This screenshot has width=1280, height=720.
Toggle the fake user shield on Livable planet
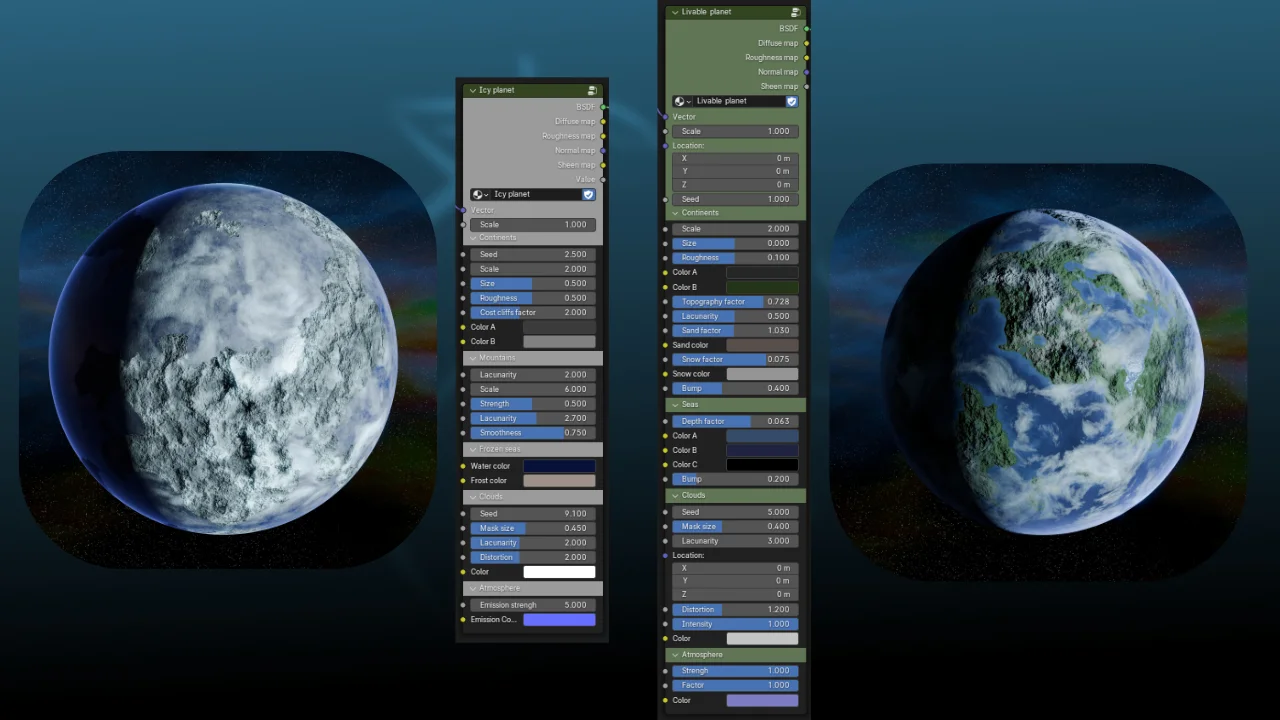point(792,102)
